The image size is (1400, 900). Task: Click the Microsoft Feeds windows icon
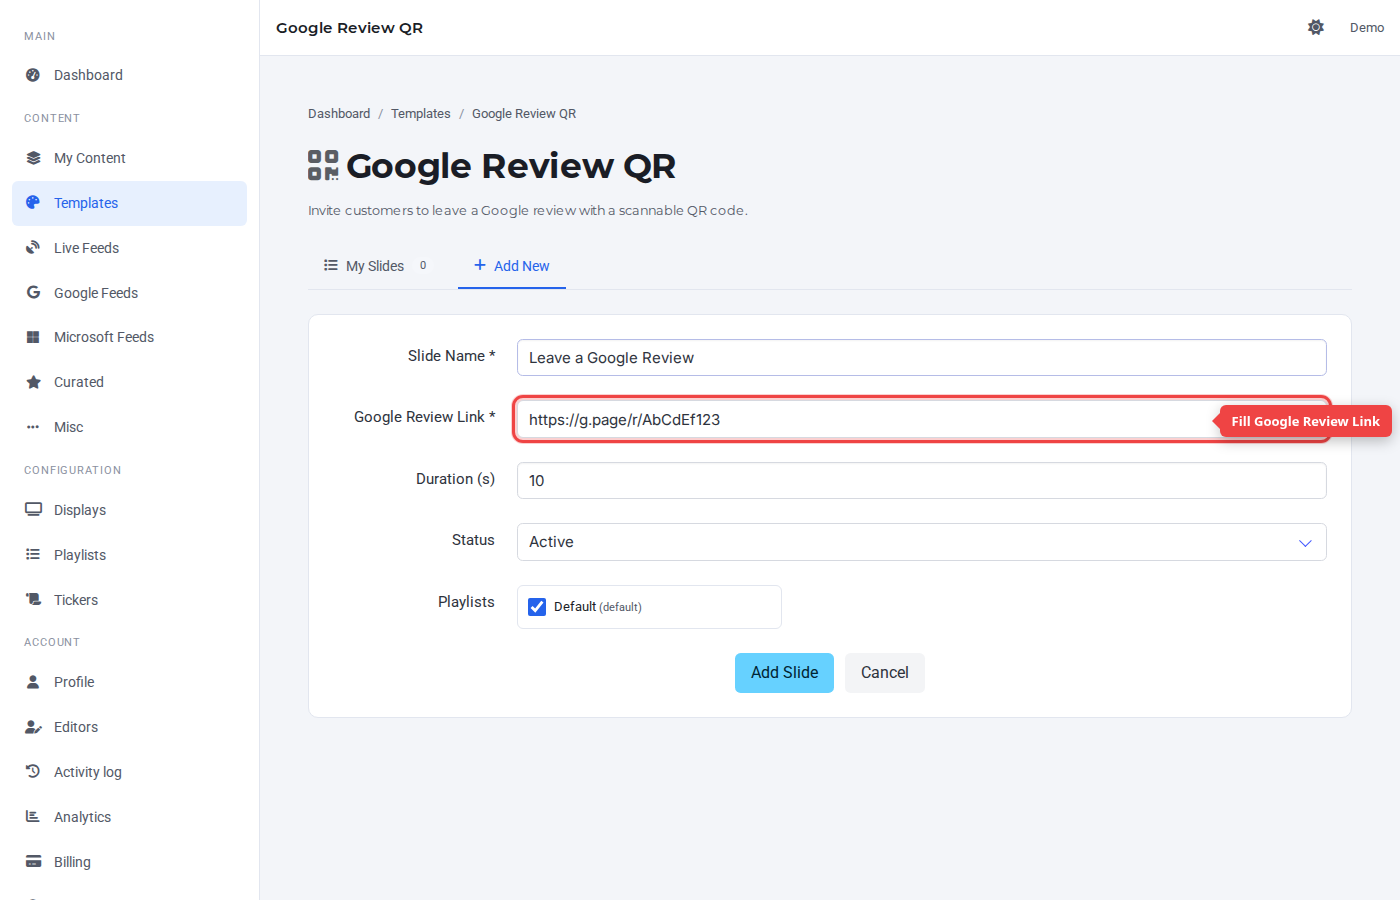point(33,337)
